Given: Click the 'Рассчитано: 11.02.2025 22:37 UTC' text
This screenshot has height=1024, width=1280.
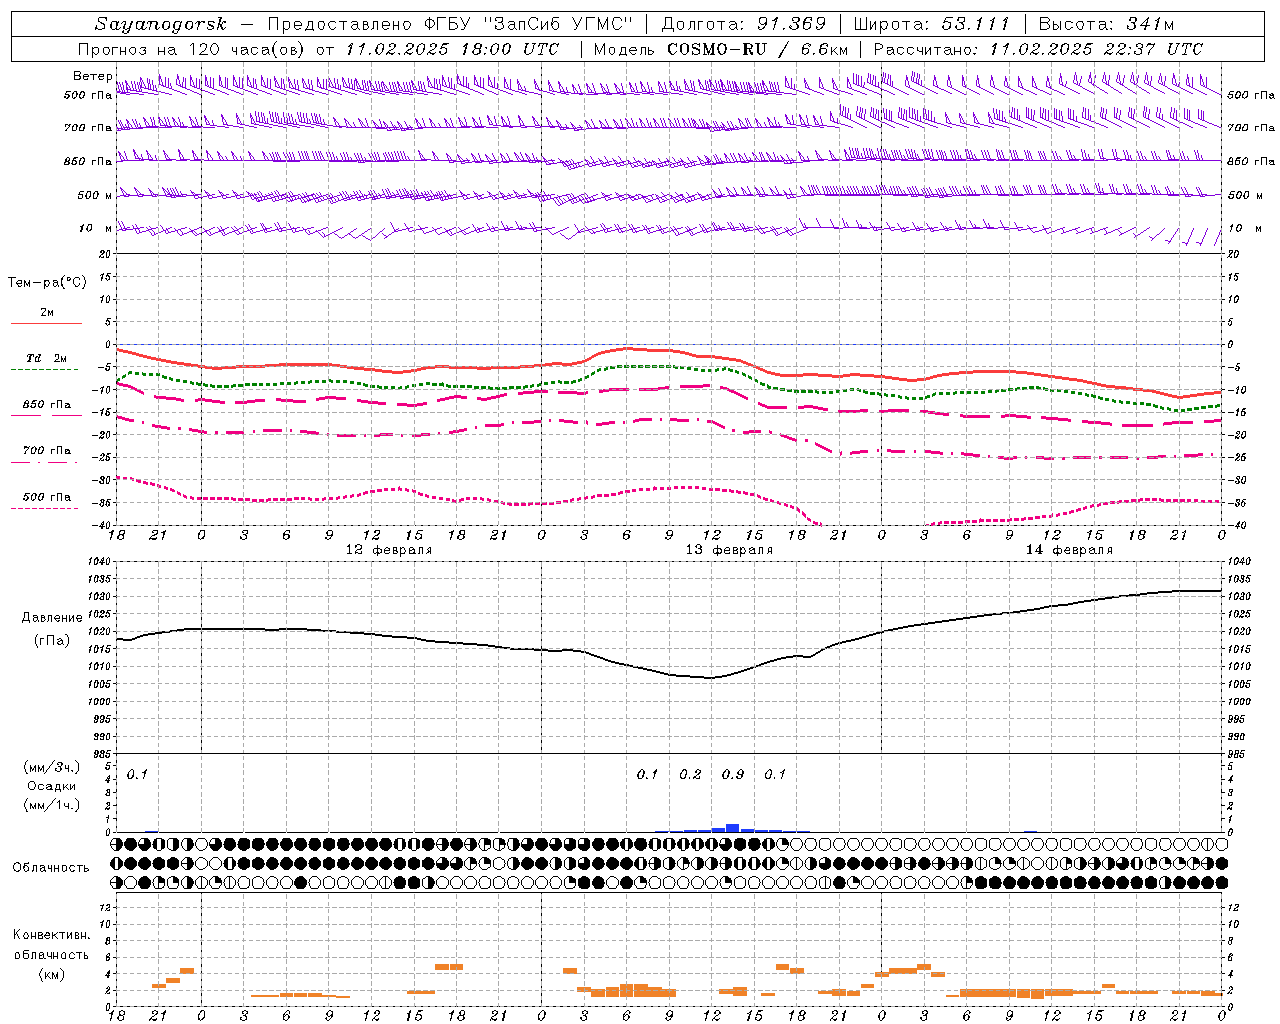Looking at the screenshot, I should pos(1038,49).
